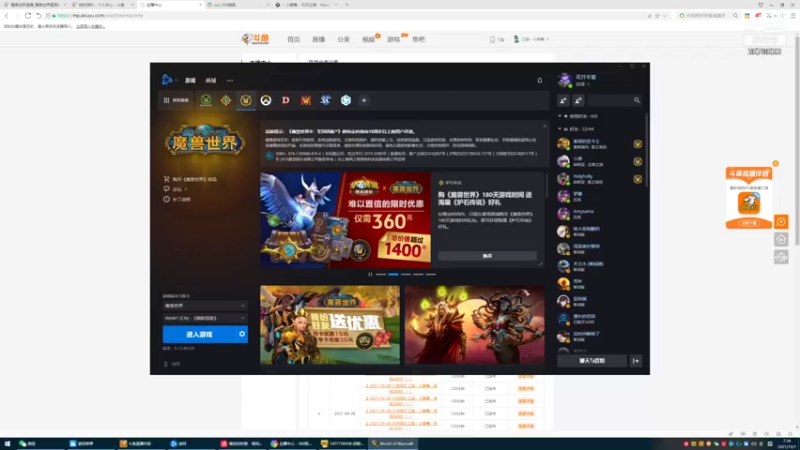The width and height of the screenshot is (800, 450).
Task: Close the Douyu companion popup
Action: [776, 163]
